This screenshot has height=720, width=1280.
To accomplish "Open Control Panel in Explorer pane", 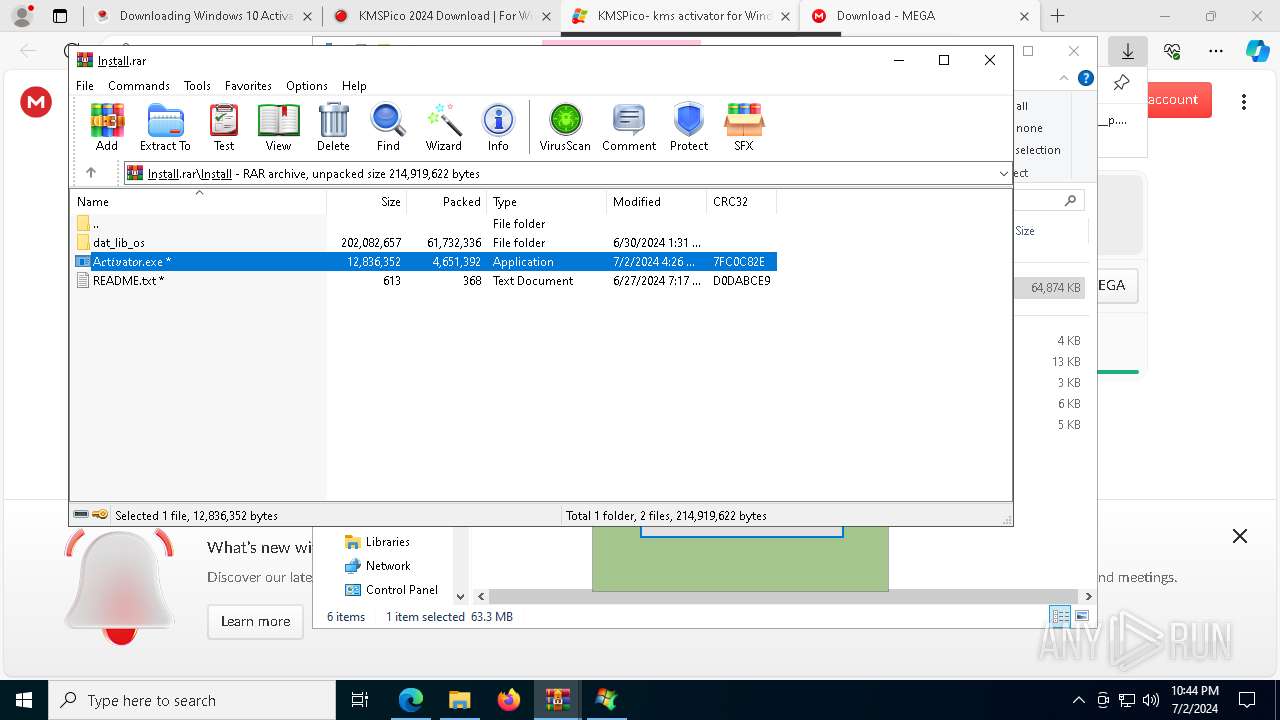I will tap(392, 590).
